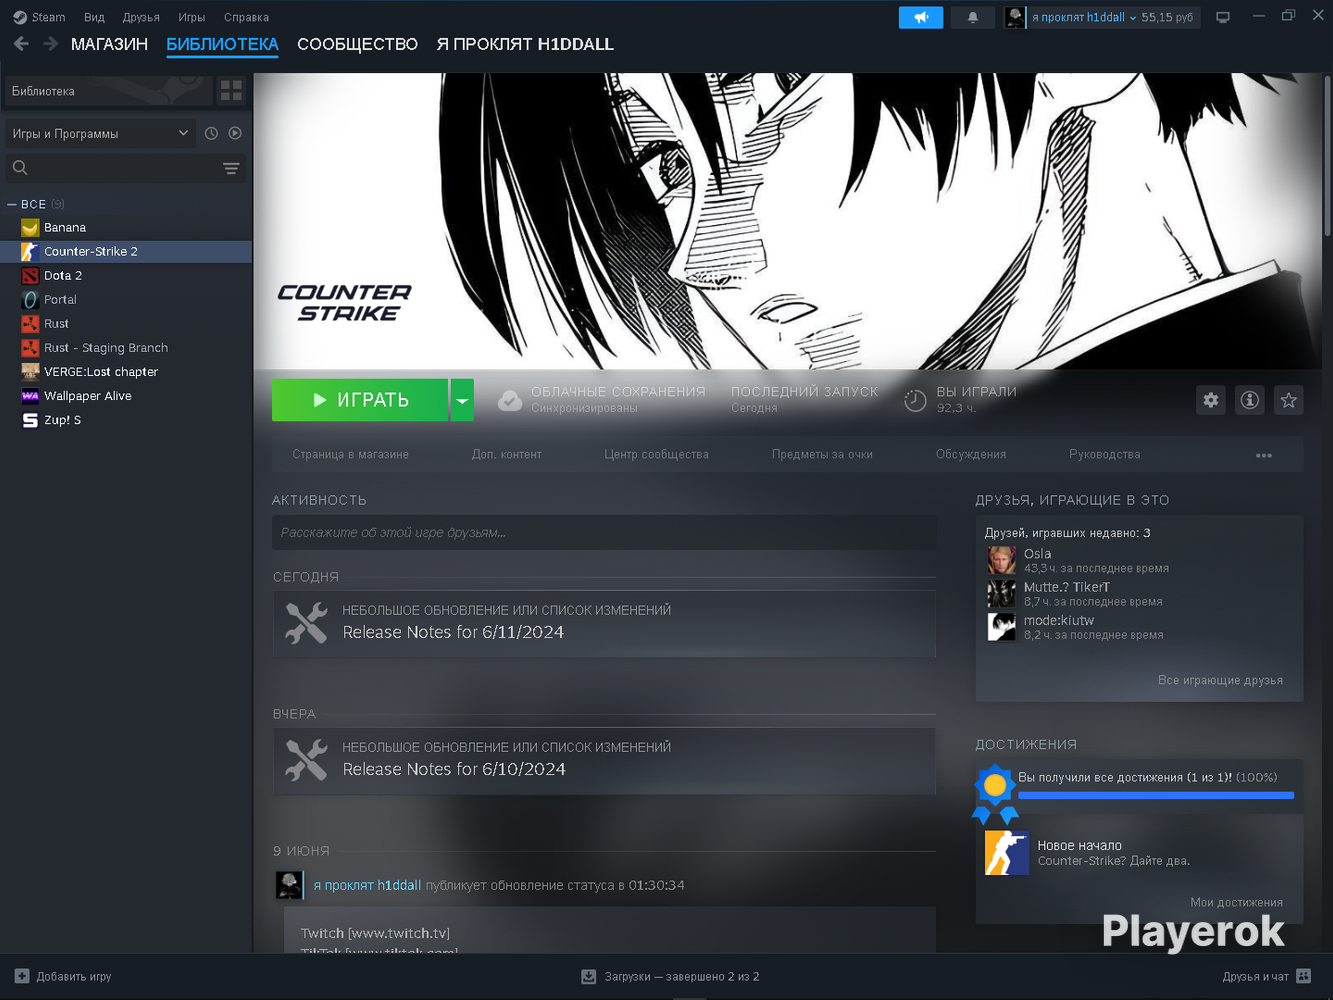Click the page vertical scrollbar
The width and height of the screenshot is (1333, 1000).
[x=1327, y=155]
